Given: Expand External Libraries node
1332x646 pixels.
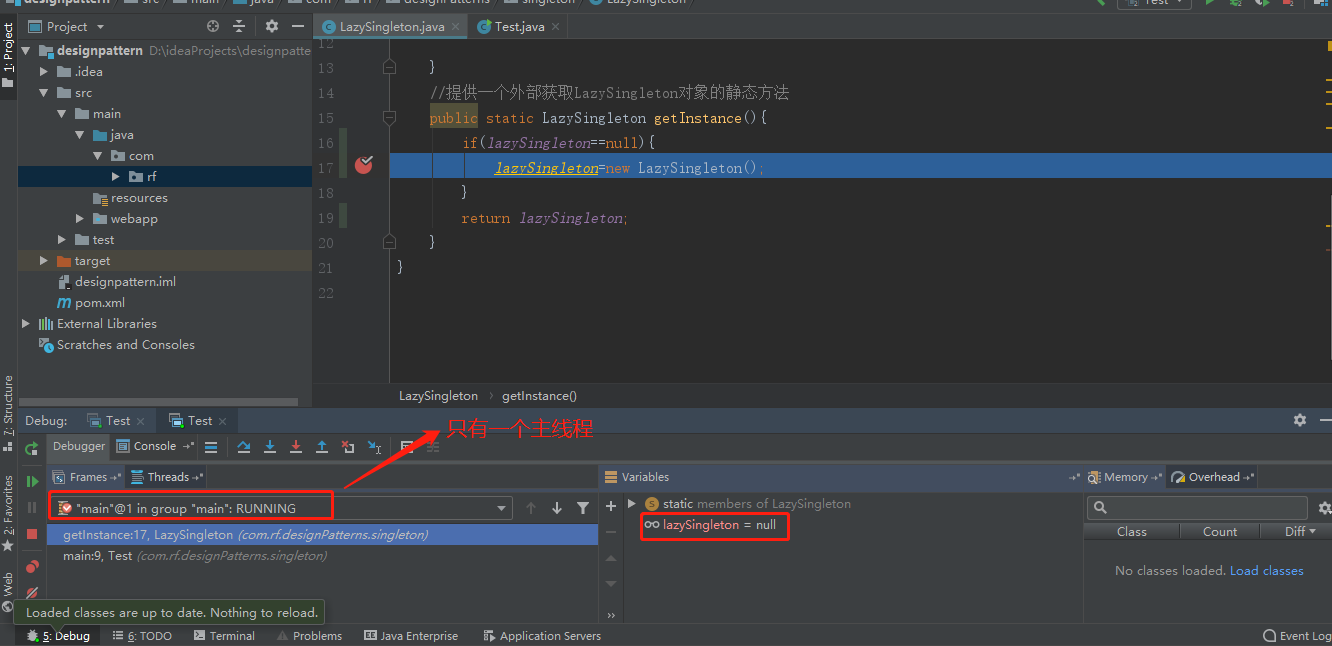Looking at the screenshot, I should [x=26, y=324].
